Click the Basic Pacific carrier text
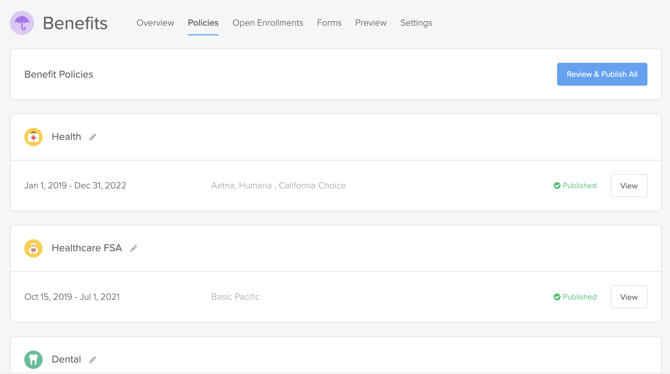This screenshot has width=670, height=374. 235,297
